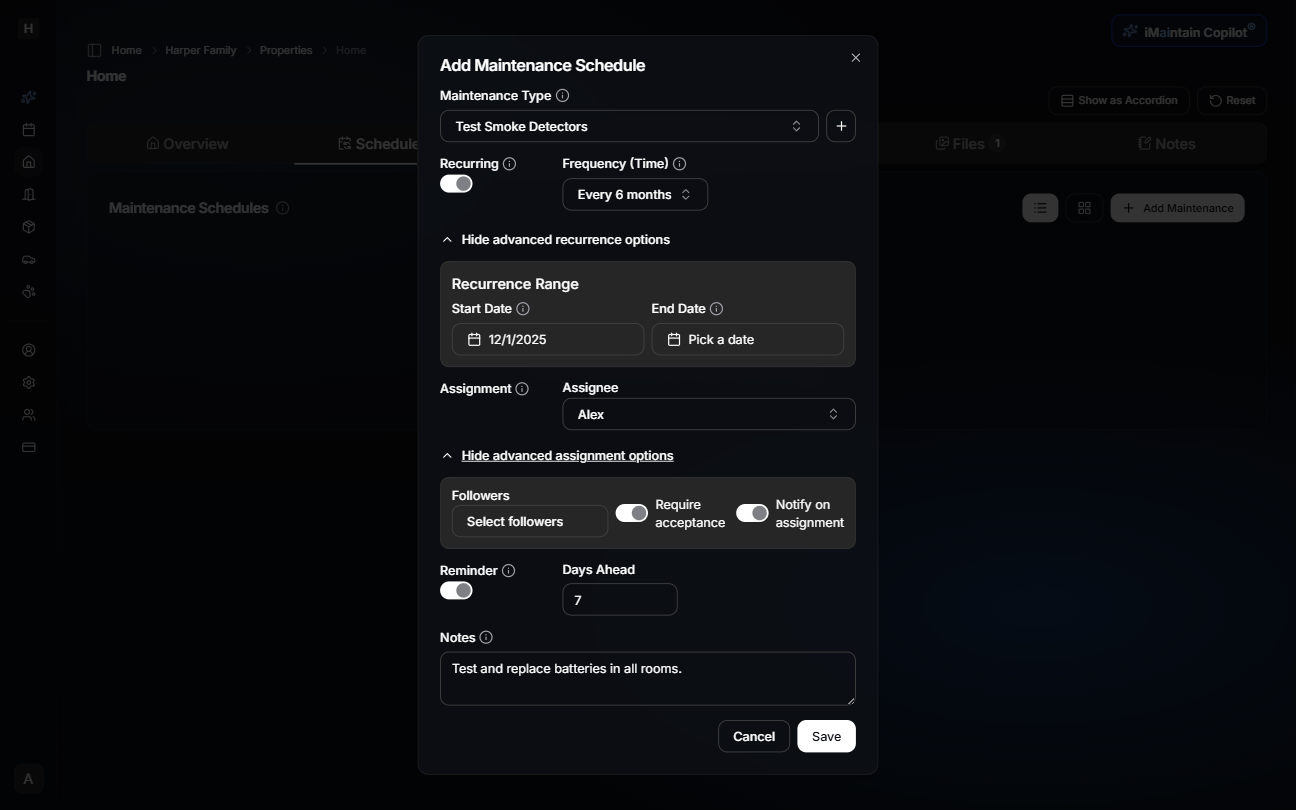Viewport: 1296px width, 810px height.
Task: Click the End Date Pick a date field
Action: 747,339
